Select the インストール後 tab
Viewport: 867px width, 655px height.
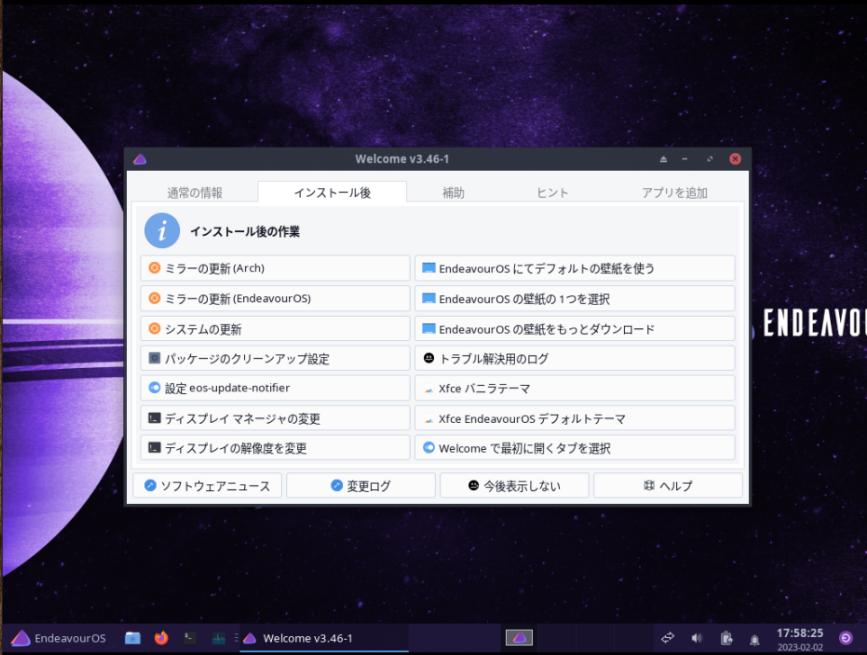coord(332,192)
